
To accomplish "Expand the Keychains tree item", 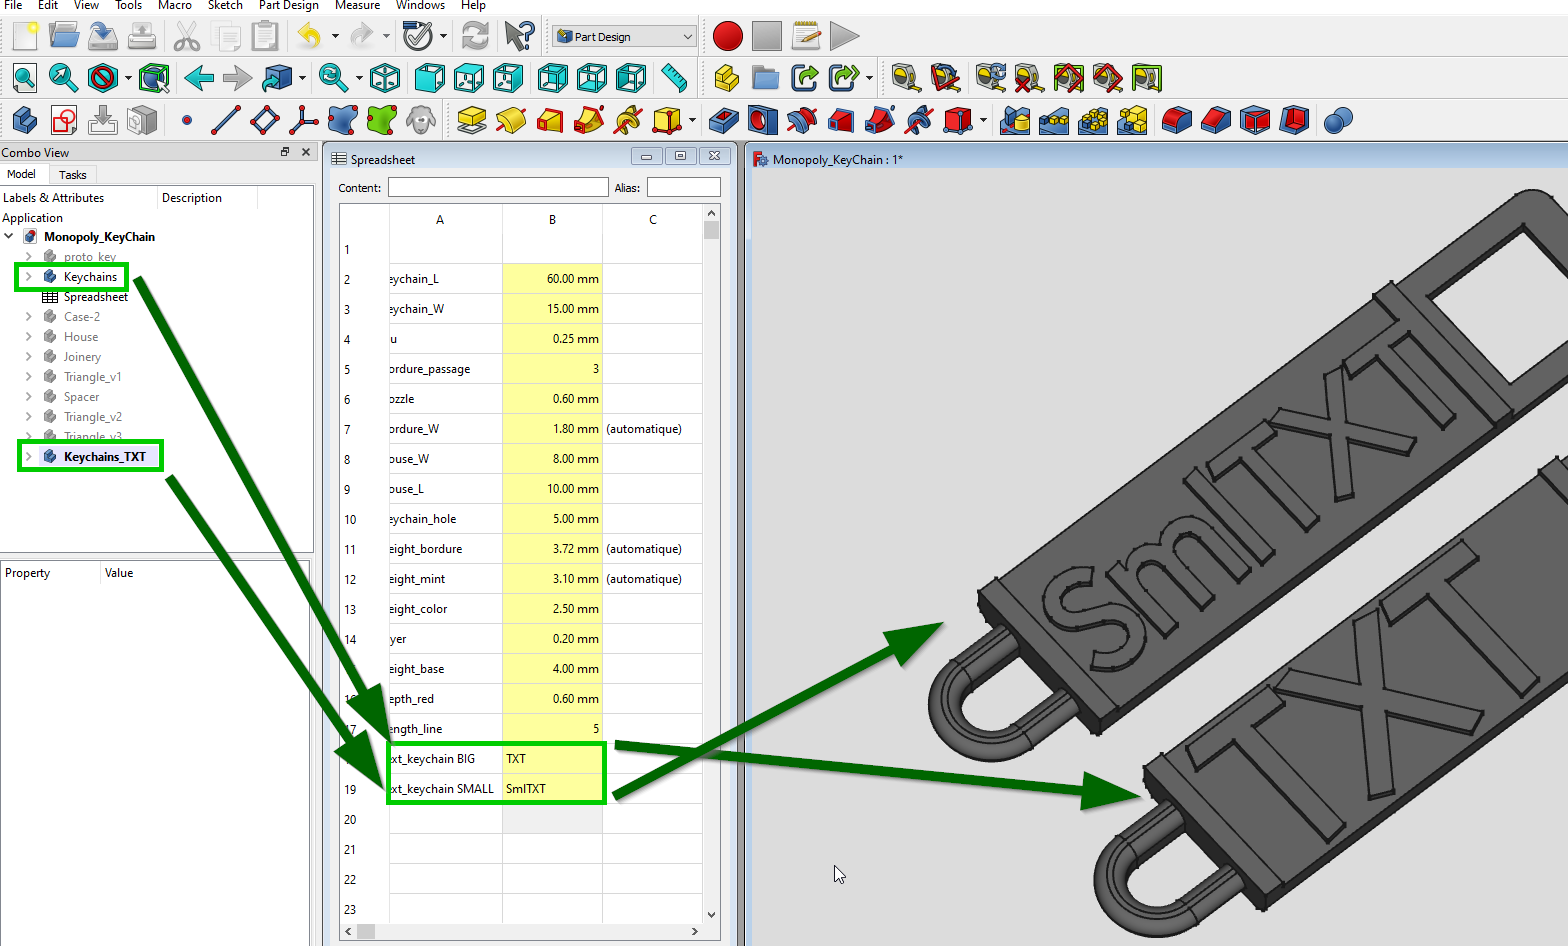I will tap(29, 277).
